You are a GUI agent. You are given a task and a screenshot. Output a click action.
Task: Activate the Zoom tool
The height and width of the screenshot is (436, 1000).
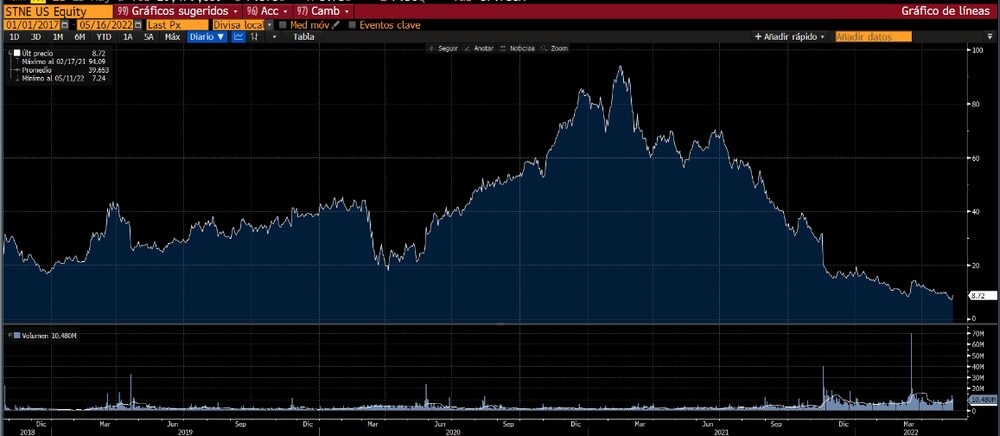point(555,48)
